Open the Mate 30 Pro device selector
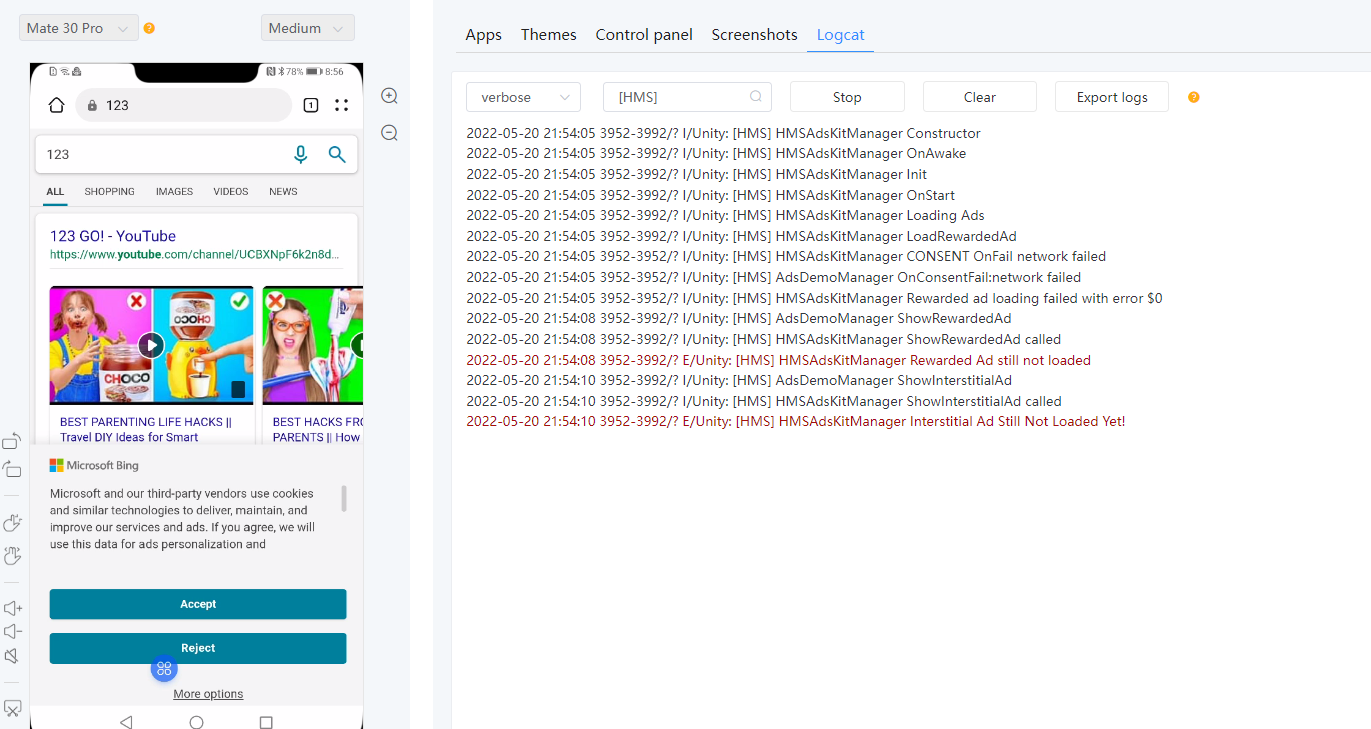Viewport: 1371px width, 729px height. (x=78, y=28)
